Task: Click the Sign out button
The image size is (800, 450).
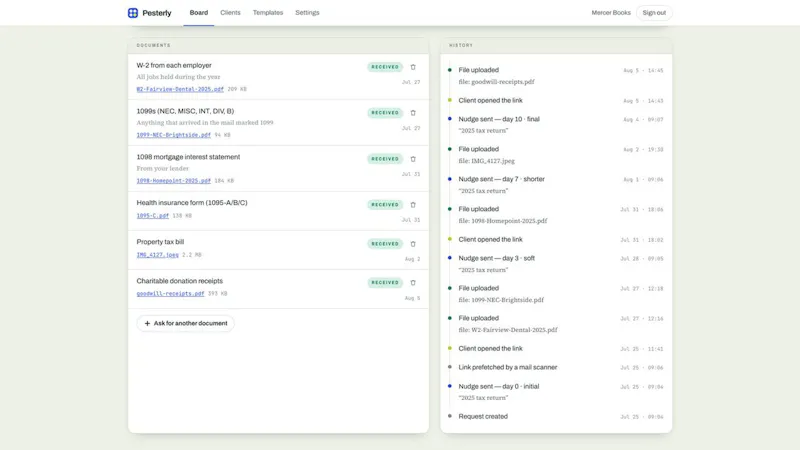Action: 654,13
